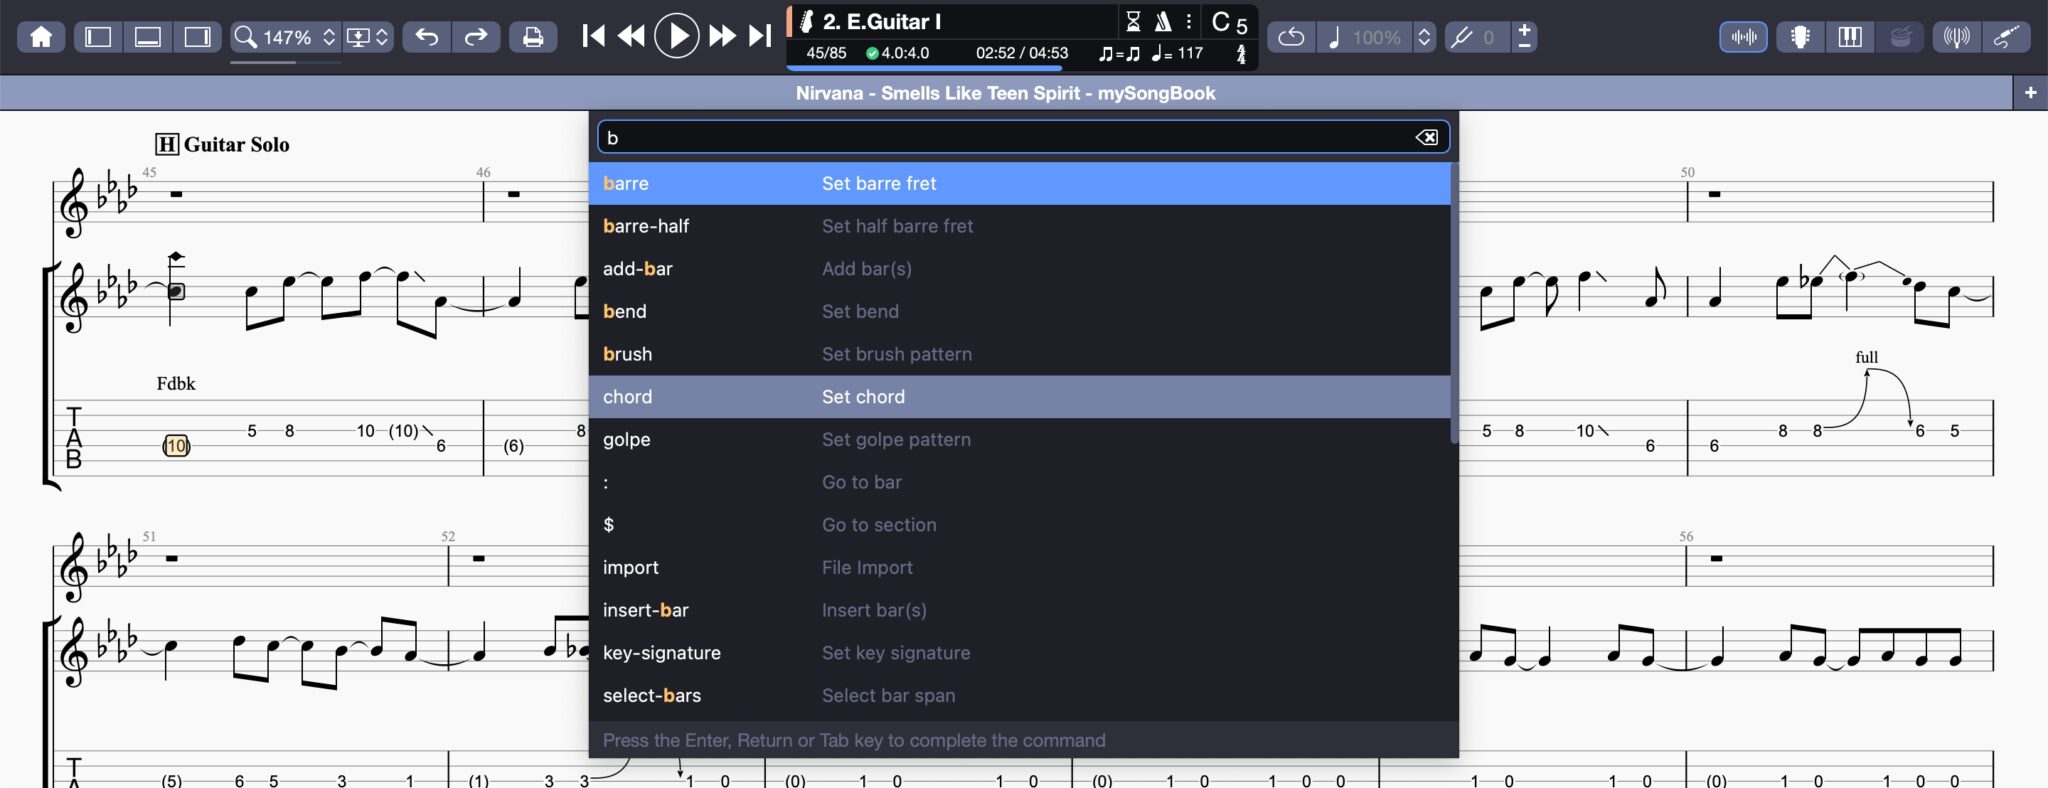Open the screen display mode menu
This screenshot has width=2048, height=788.
click(366, 37)
